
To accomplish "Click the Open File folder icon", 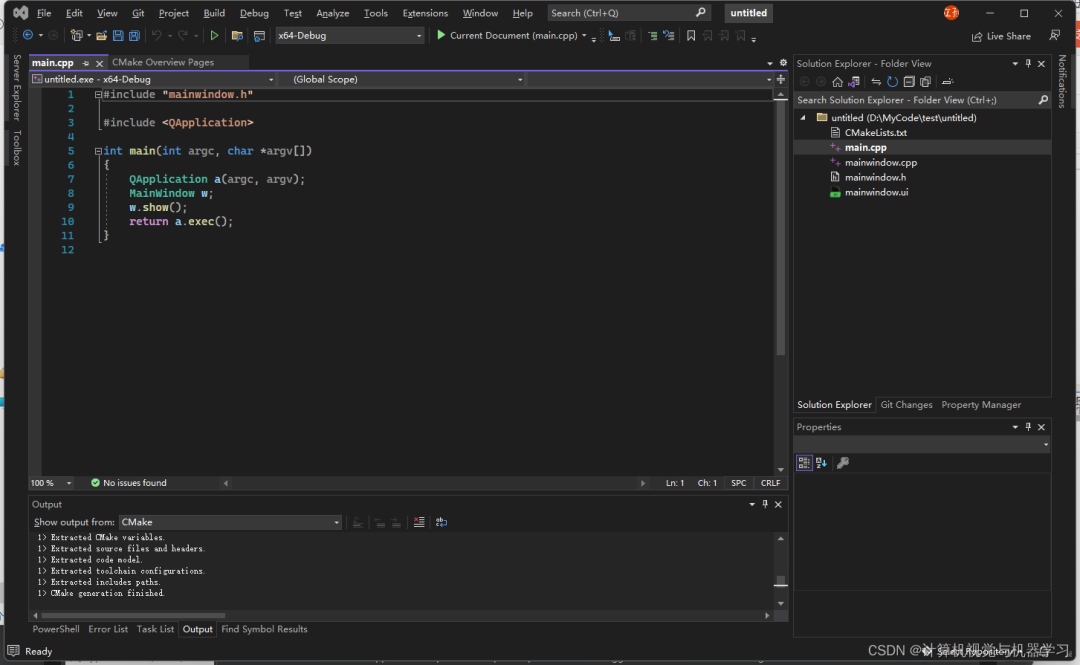I will click(101, 35).
